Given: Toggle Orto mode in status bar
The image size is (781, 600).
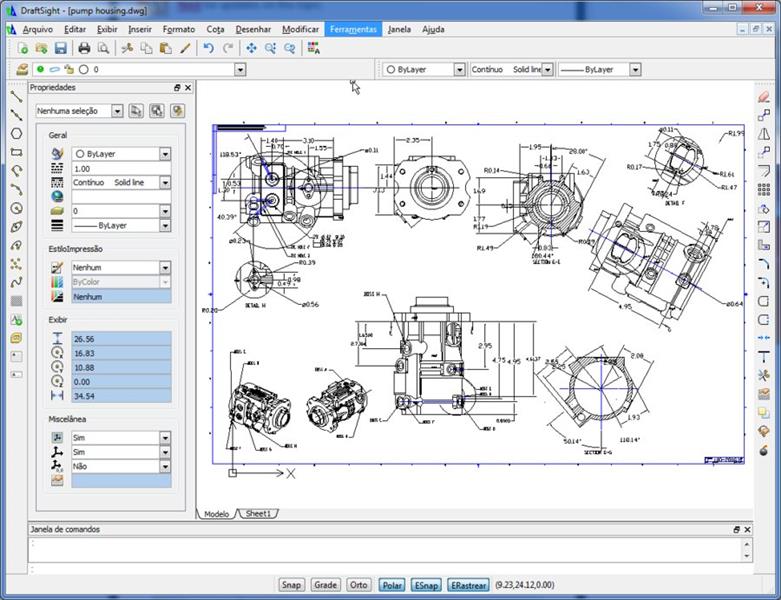Looking at the screenshot, I should [x=358, y=585].
